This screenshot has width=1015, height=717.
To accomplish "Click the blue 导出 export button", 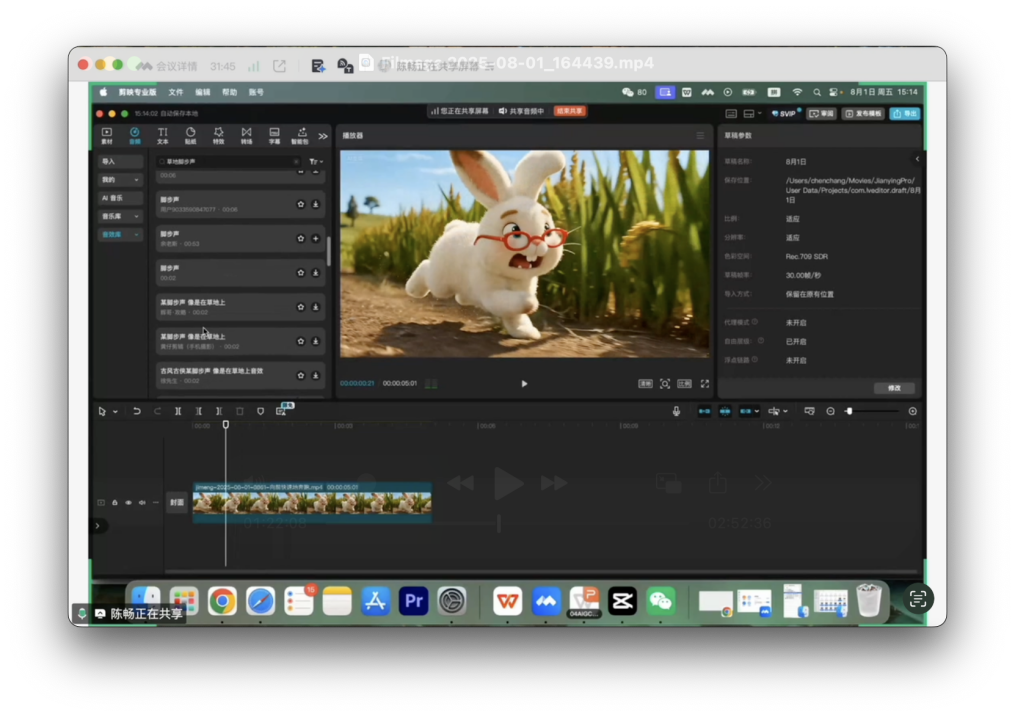I will (x=904, y=114).
